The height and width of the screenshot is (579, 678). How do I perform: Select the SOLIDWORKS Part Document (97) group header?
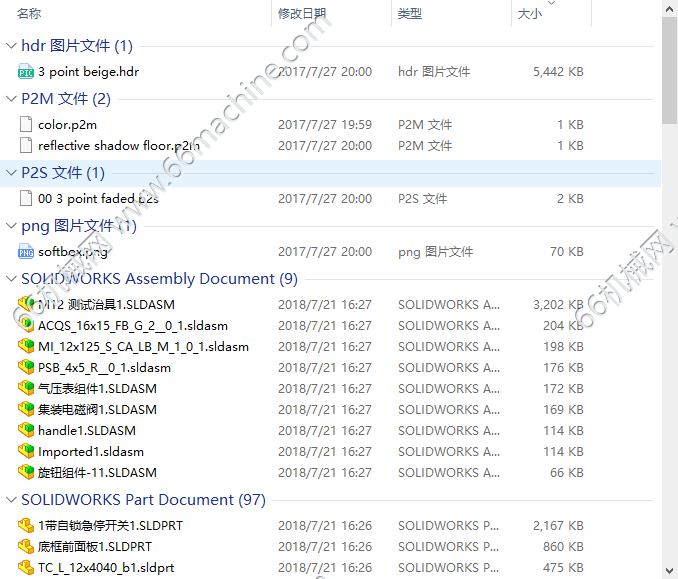point(144,500)
